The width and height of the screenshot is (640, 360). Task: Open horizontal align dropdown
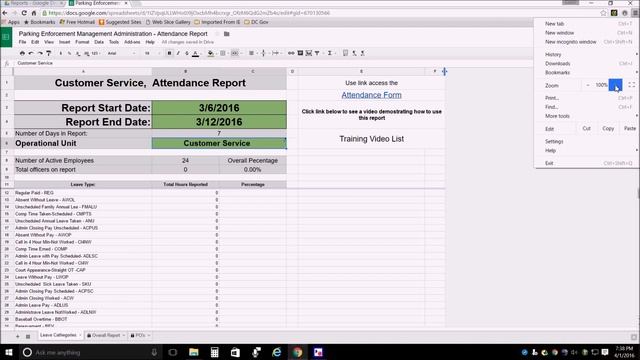coord(252,53)
